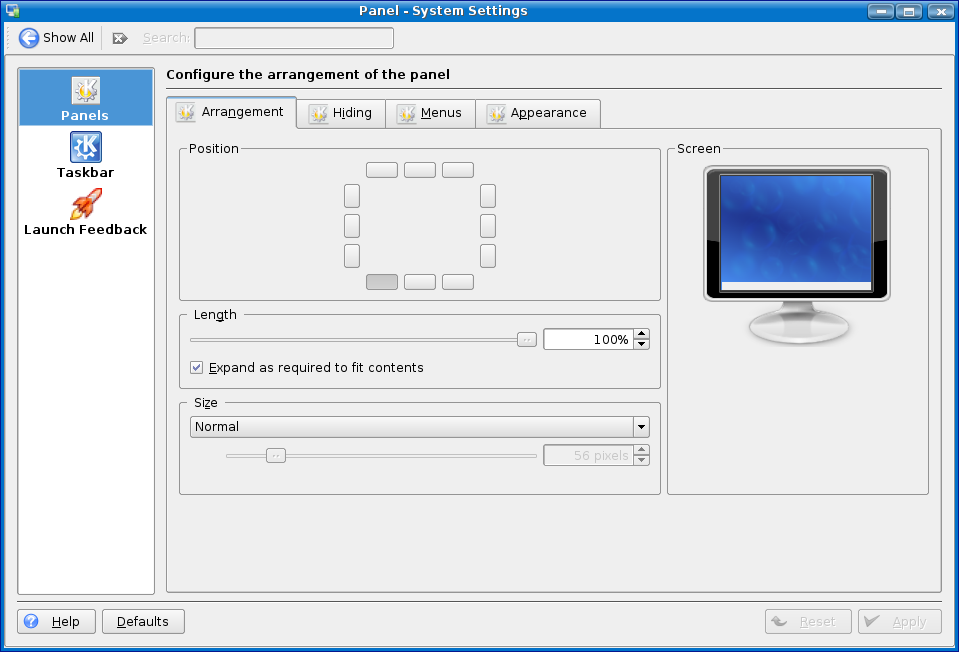
Task: Select bottom-left panel position button
Action: point(382,282)
